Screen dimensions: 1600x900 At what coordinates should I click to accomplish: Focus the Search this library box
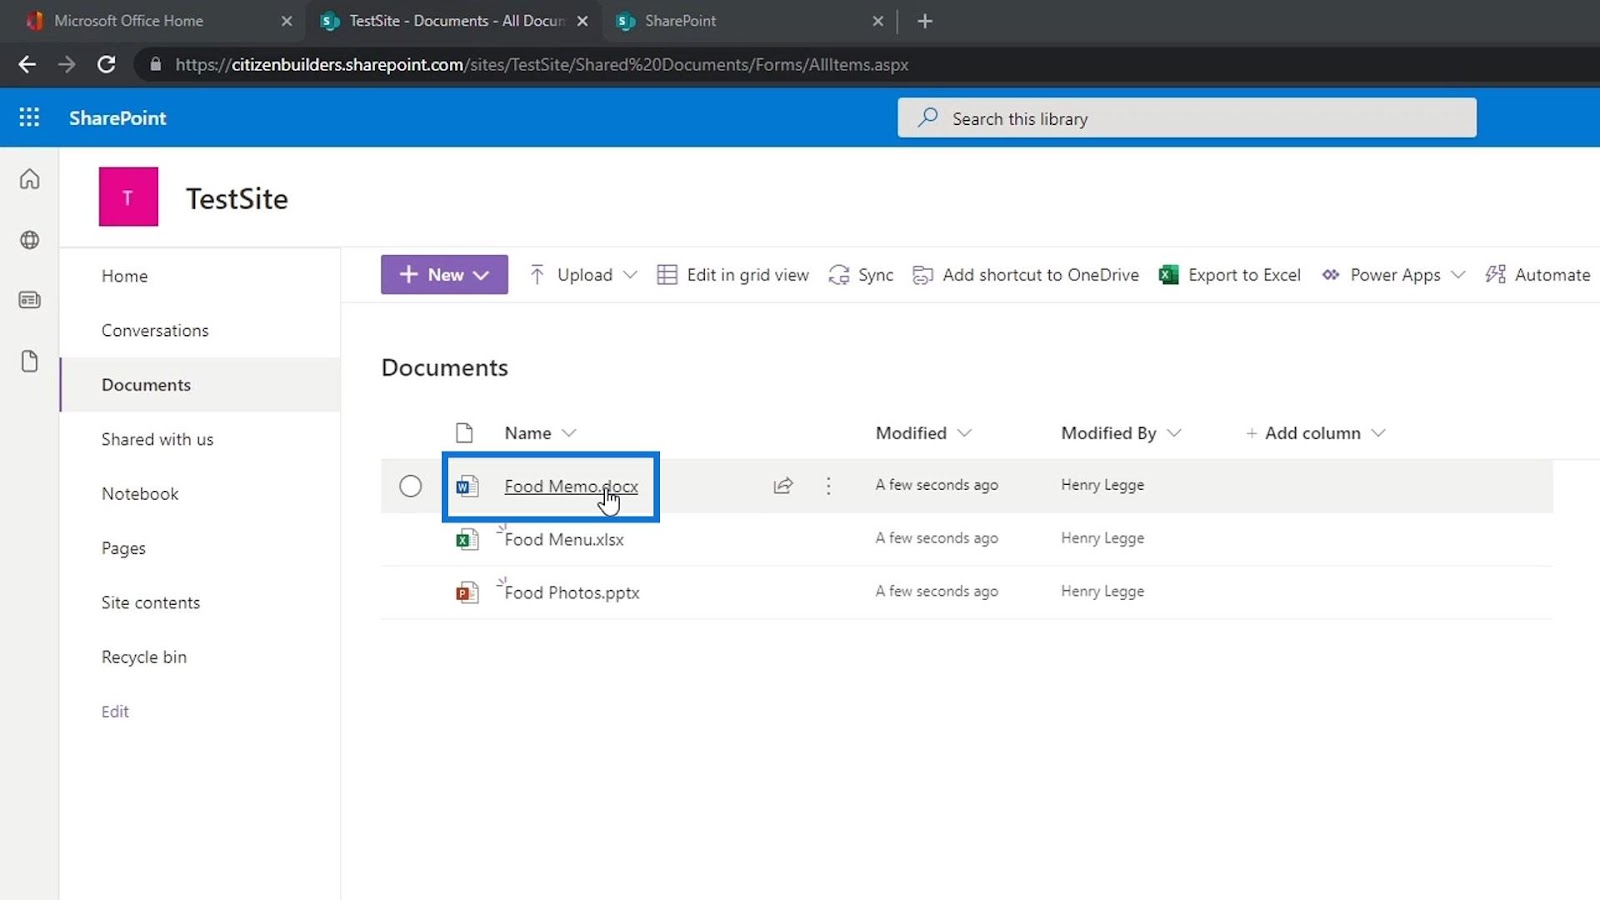coord(1187,118)
